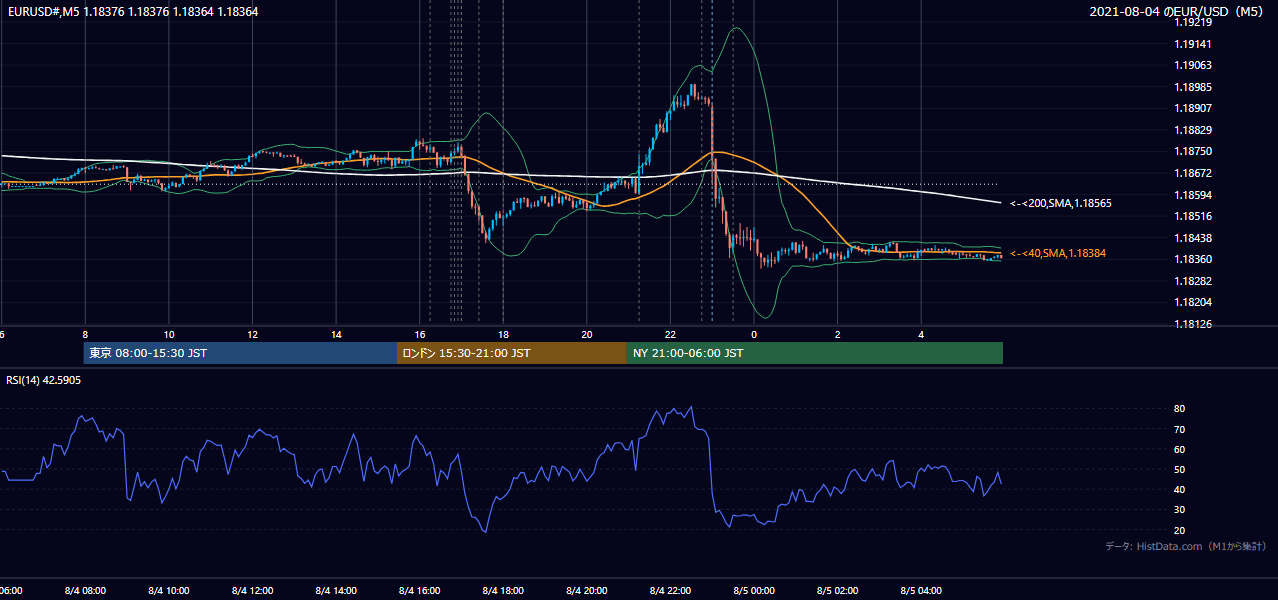
Task: Click RSI scale level 70
Action: [1180, 429]
